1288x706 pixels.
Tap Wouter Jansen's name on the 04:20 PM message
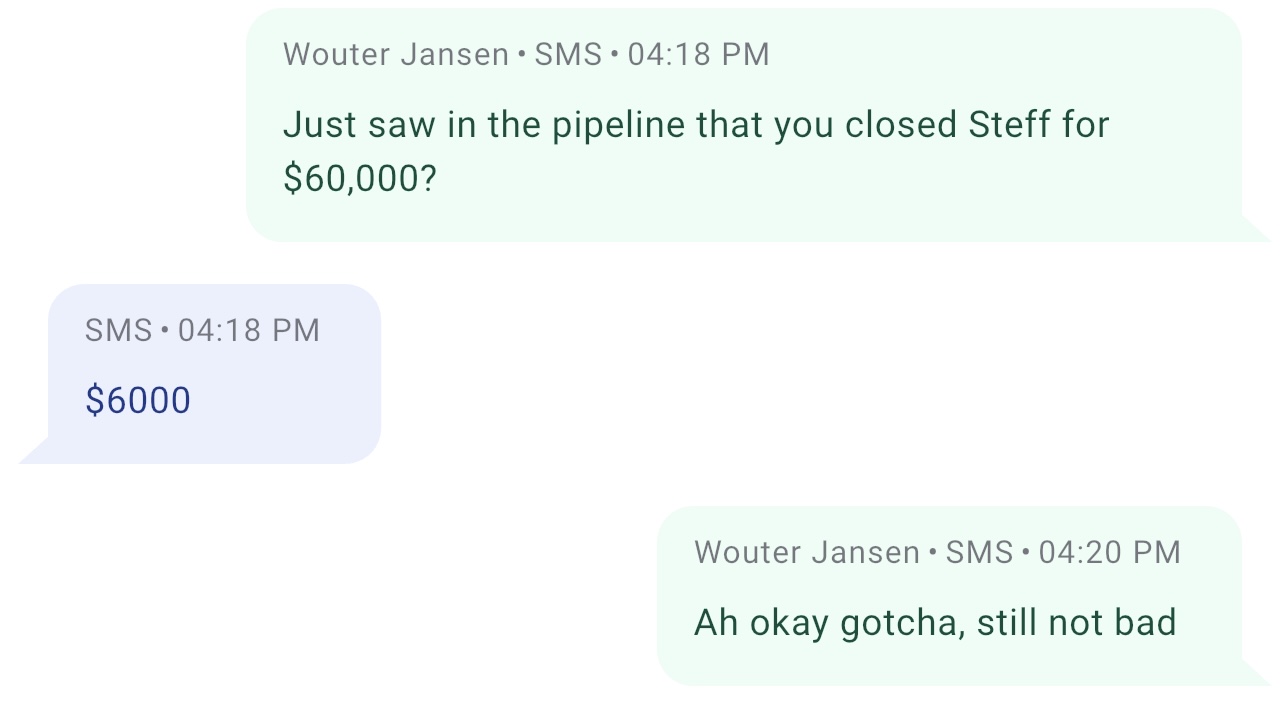[807, 552]
